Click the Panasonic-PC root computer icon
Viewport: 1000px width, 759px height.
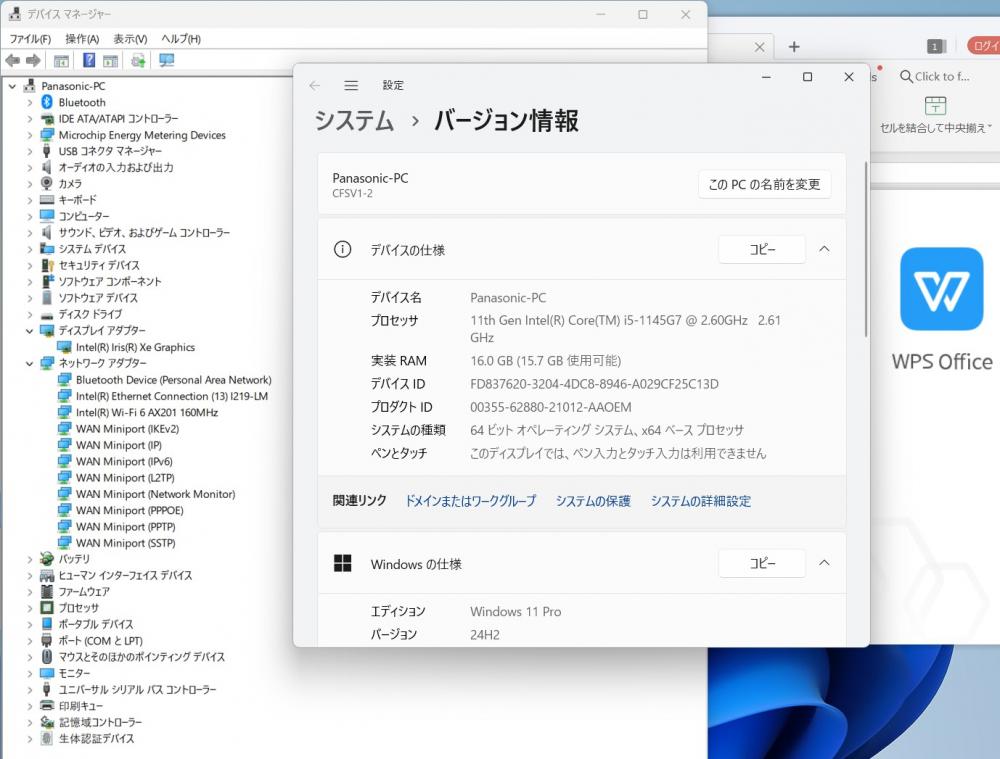[x=29, y=85]
